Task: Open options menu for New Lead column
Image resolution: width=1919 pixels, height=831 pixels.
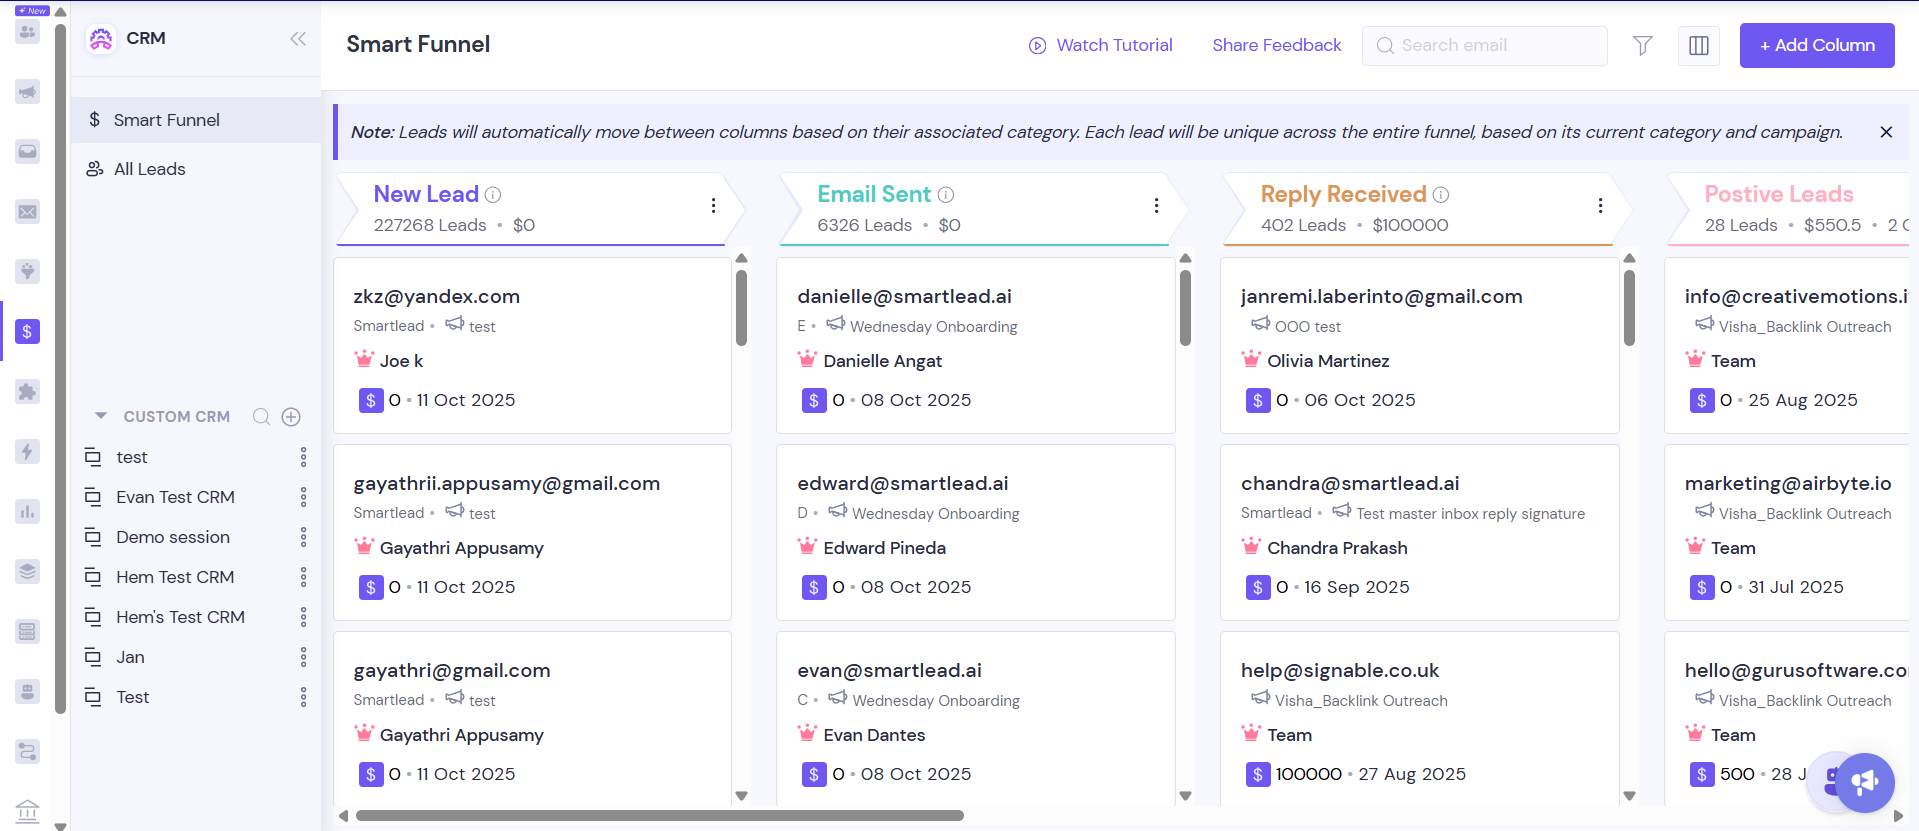Action: coord(713,205)
